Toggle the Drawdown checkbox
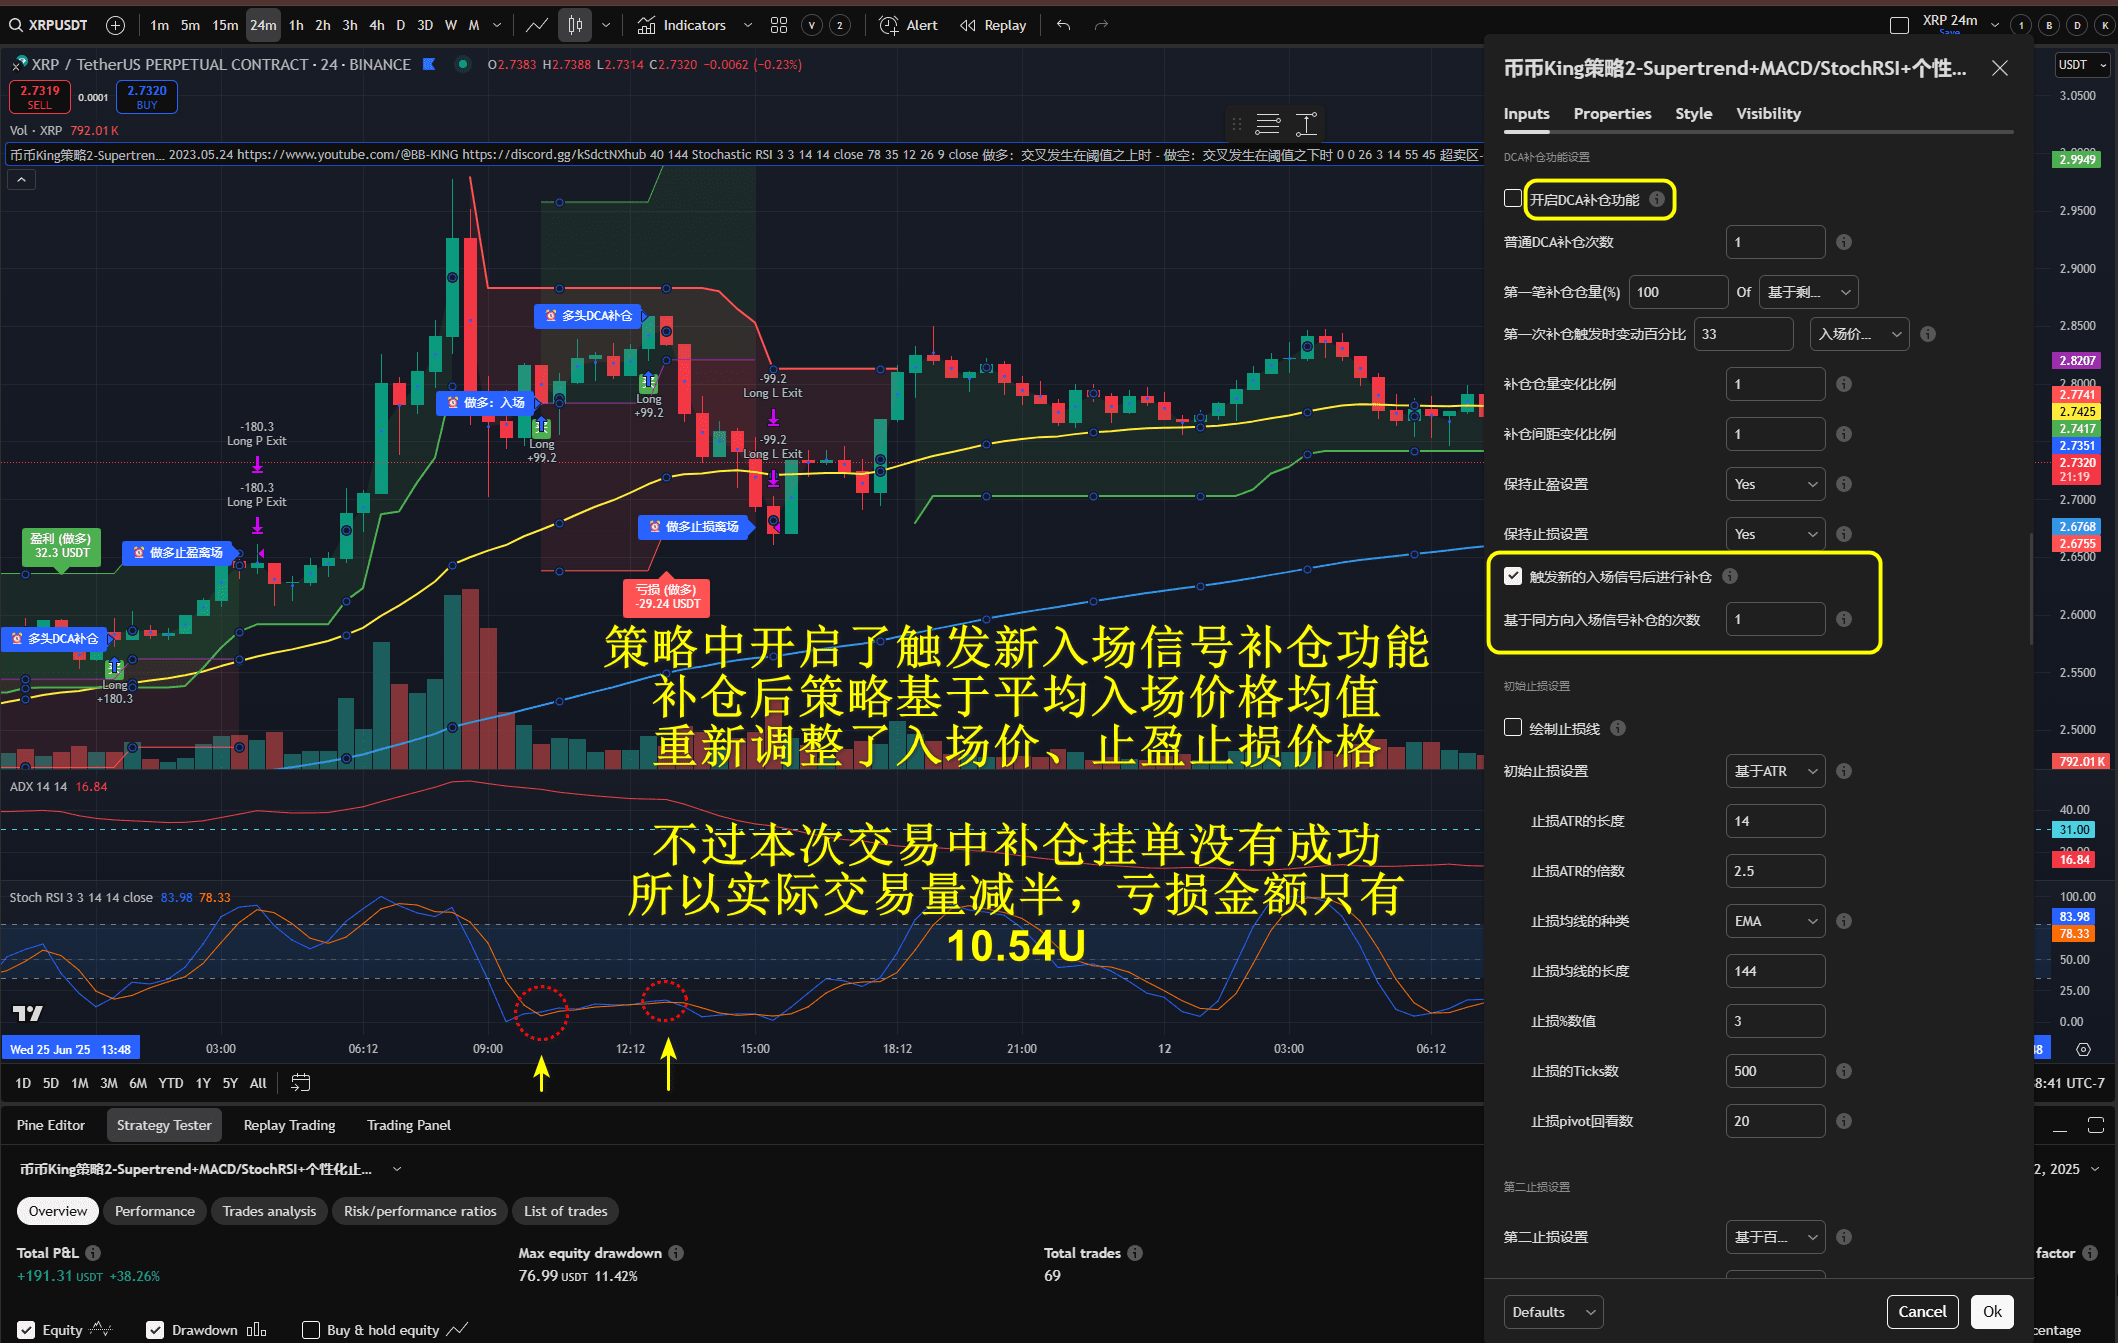The height and width of the screenshot is (1343, 2118). (x=155, y=1329)
